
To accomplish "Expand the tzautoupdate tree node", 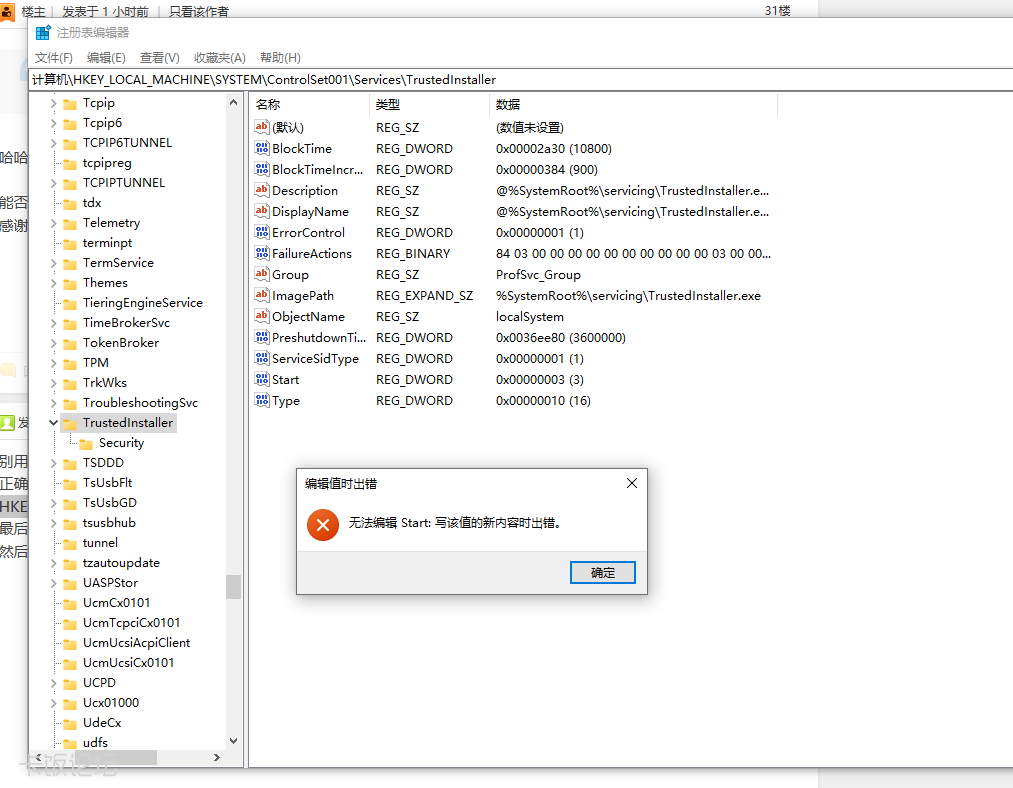I will point(54,563).
